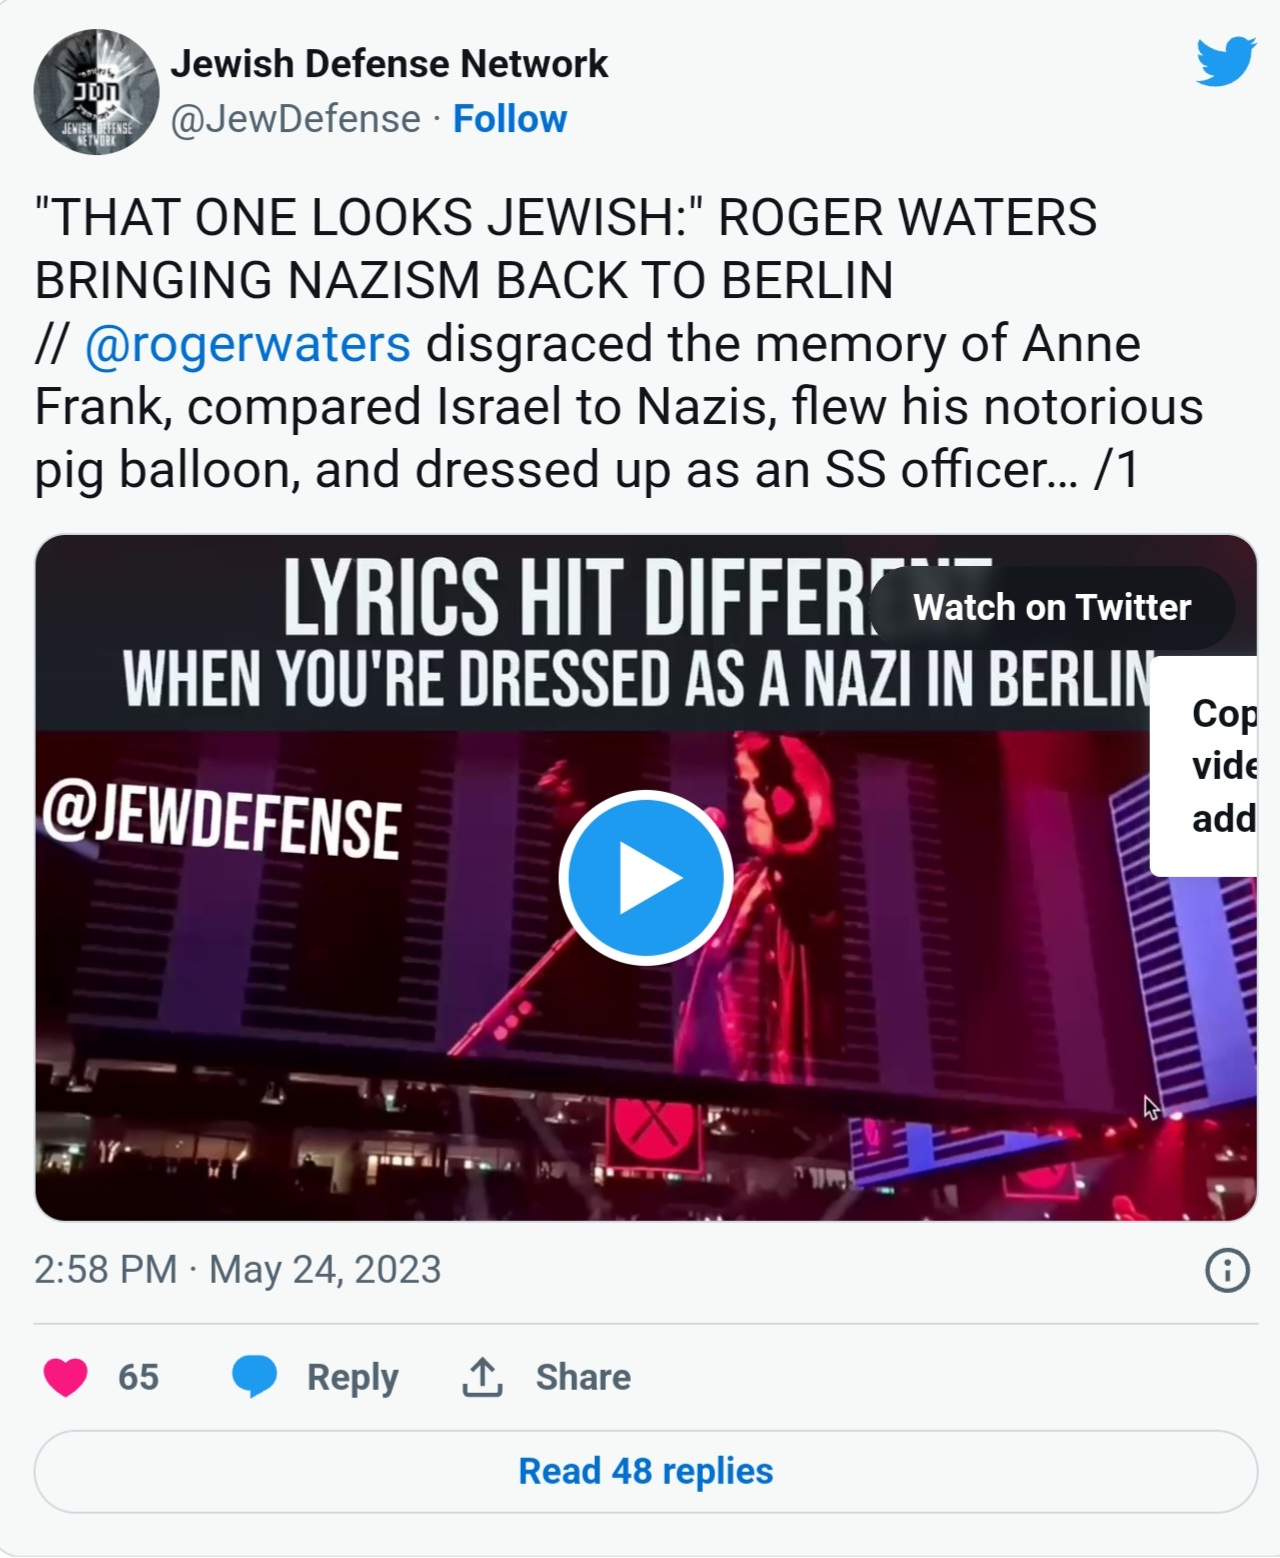This screenshot has width=1280, height=1558.
Task: Click the @JewDefense handle text
Action: pos(296,119)
